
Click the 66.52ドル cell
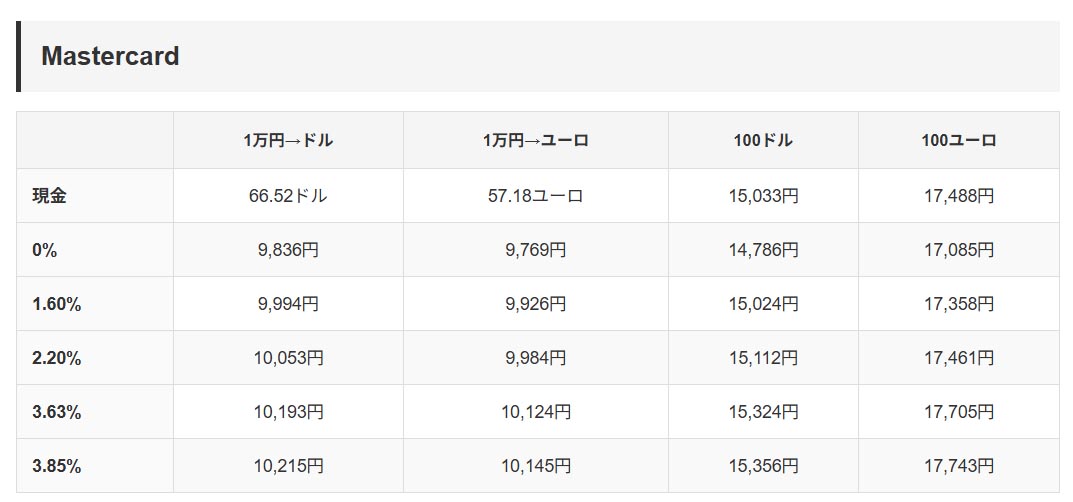[288, 196]
